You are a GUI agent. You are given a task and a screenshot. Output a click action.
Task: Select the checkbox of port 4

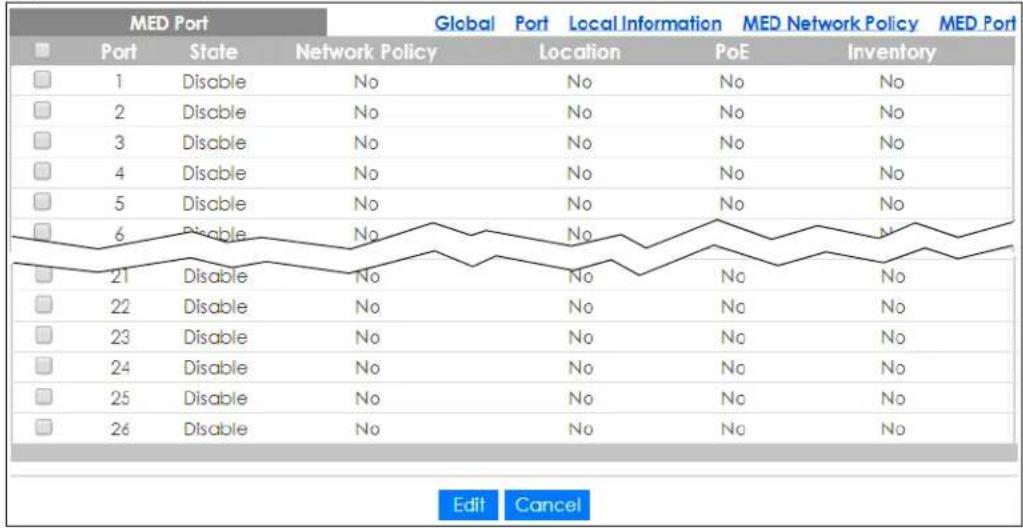point(42,172)
